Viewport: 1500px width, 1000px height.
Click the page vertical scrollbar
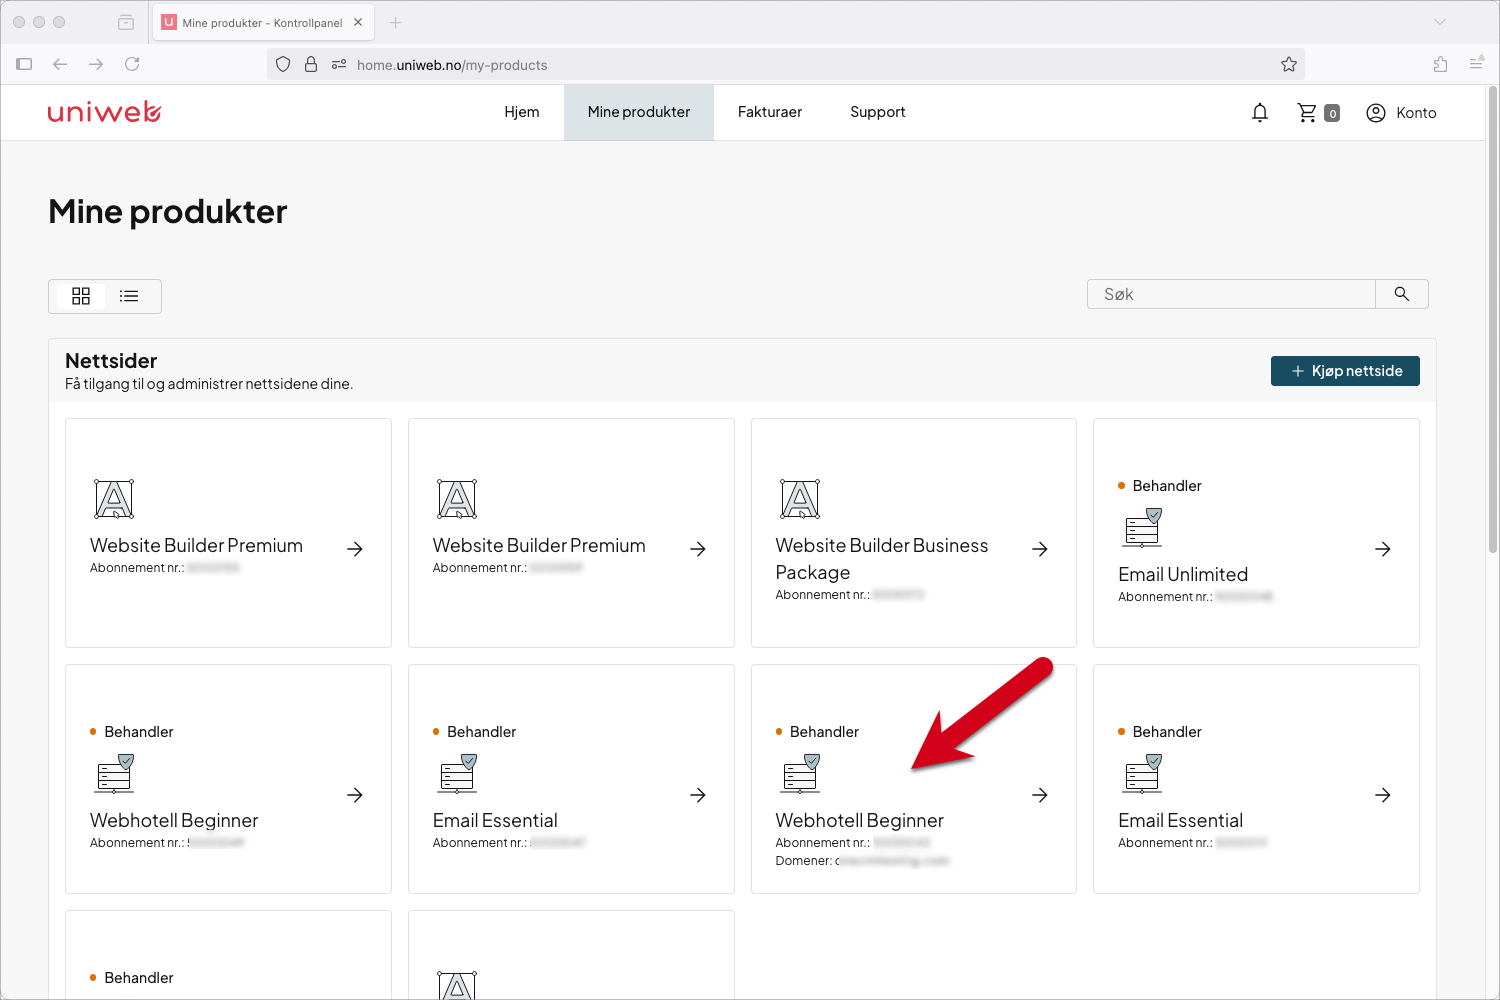click(x=1493, y=320)
